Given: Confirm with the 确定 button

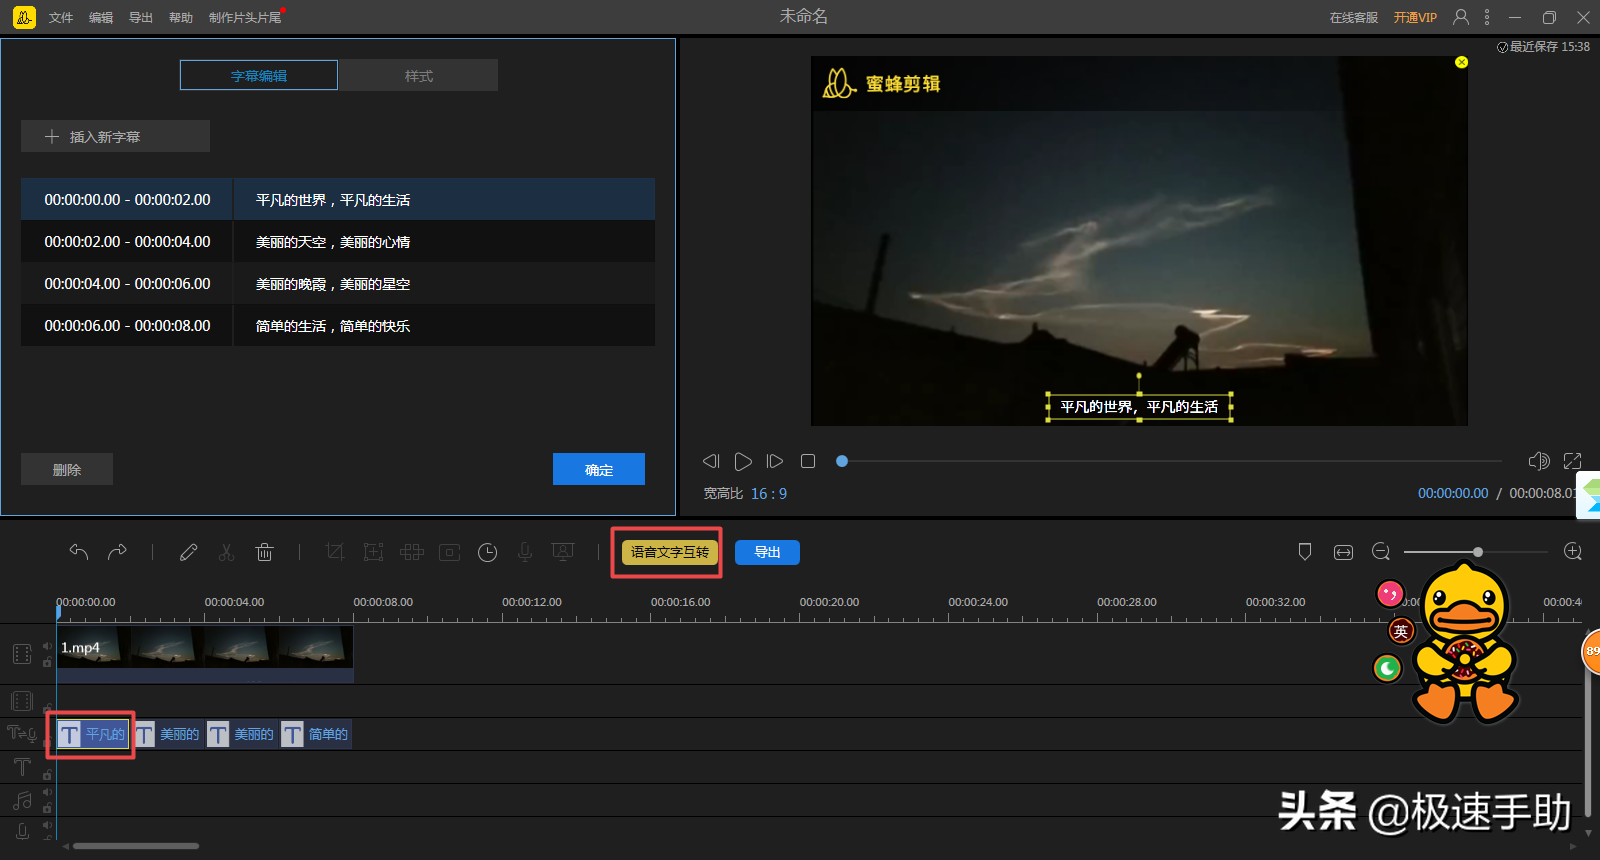Looking at the screenshot, I should [599, 469].
